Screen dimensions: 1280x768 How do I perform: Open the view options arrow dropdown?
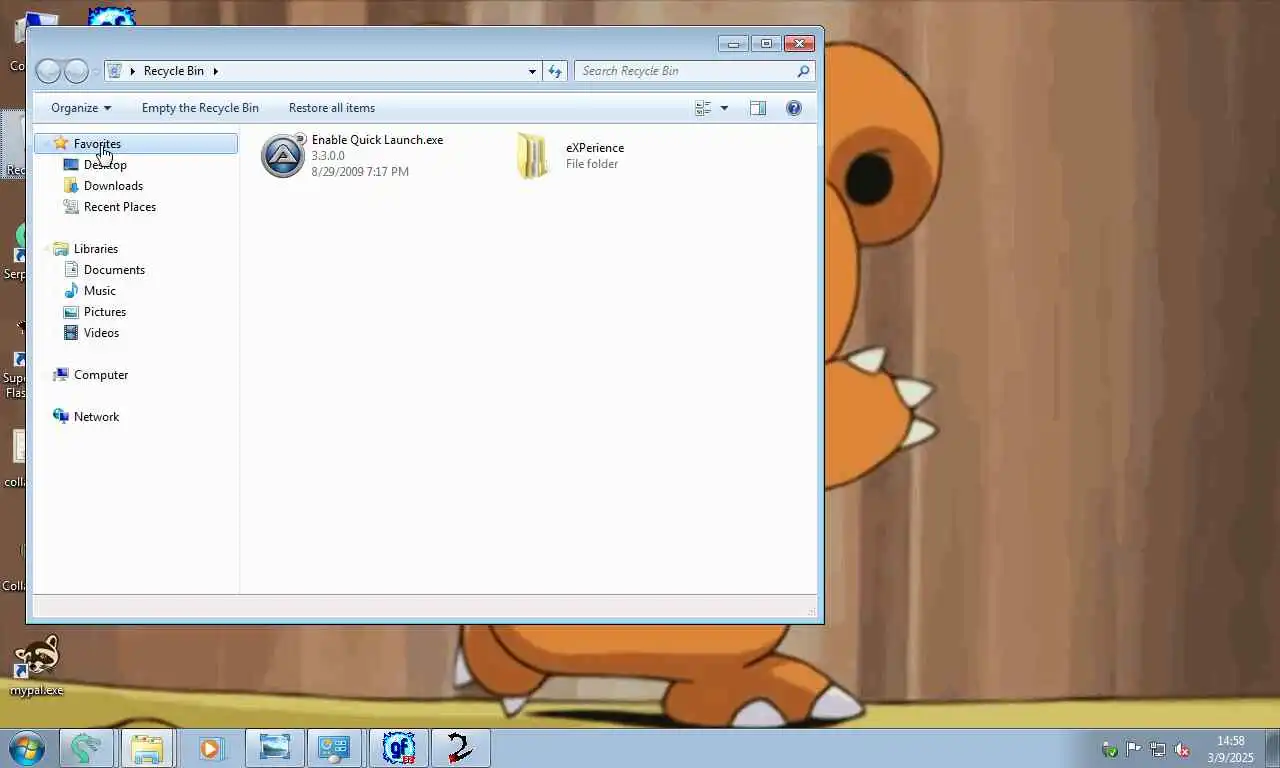pyautogui.click(x=724, y=108)
